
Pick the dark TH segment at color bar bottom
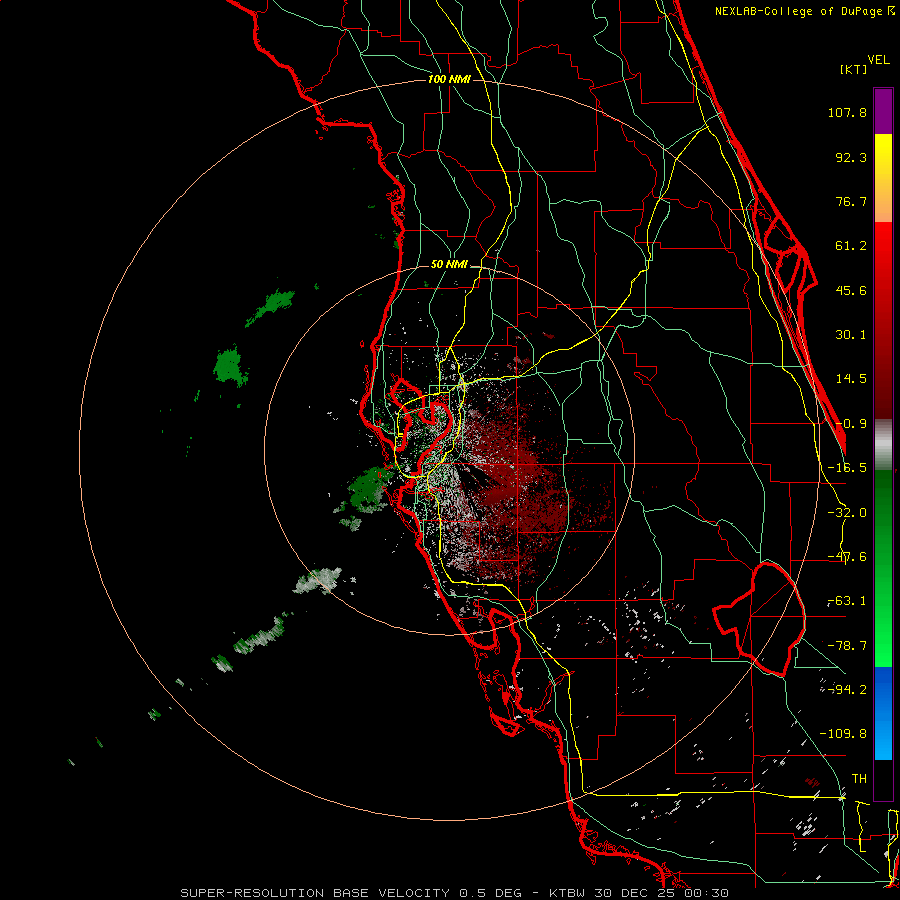coord(883,780)
